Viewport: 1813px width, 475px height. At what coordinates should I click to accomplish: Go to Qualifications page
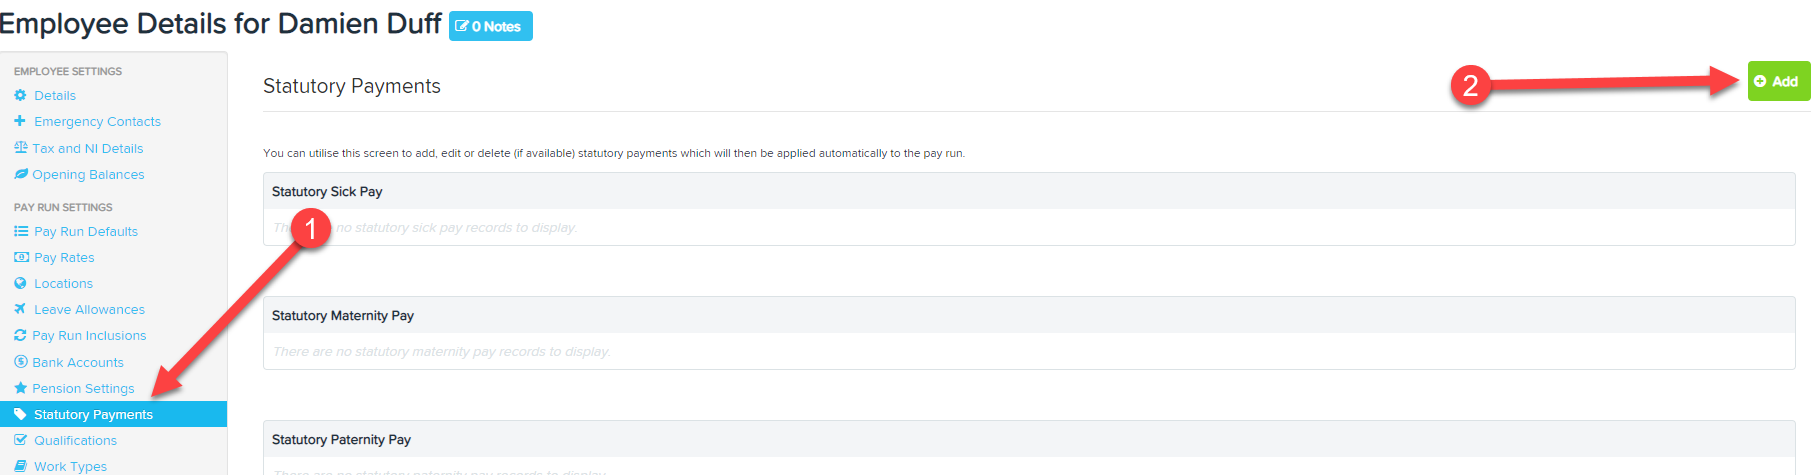(75, 440)
